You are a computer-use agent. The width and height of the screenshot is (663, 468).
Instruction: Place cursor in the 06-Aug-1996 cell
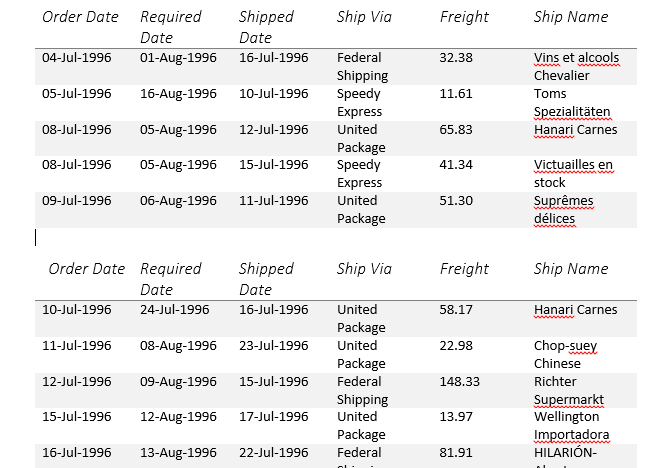178,201
